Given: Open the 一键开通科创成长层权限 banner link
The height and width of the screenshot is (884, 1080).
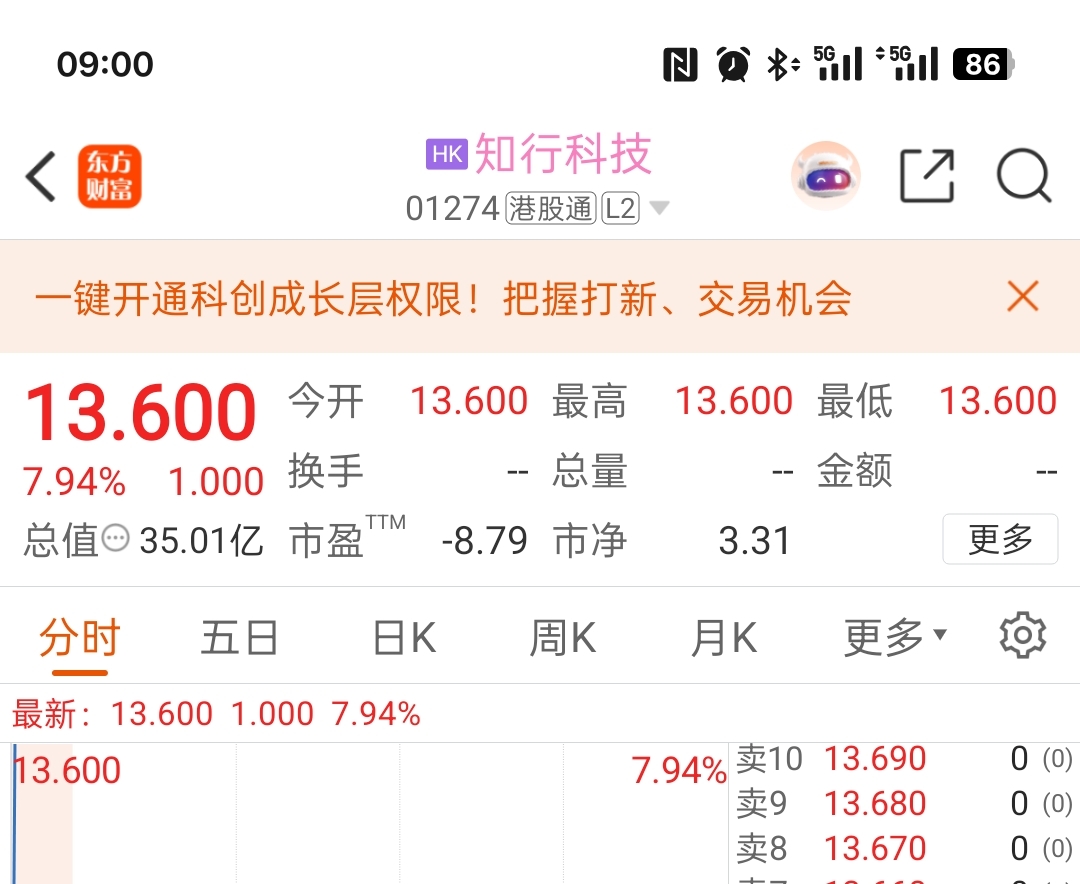Looking at the screenshot, I should 444,298.
